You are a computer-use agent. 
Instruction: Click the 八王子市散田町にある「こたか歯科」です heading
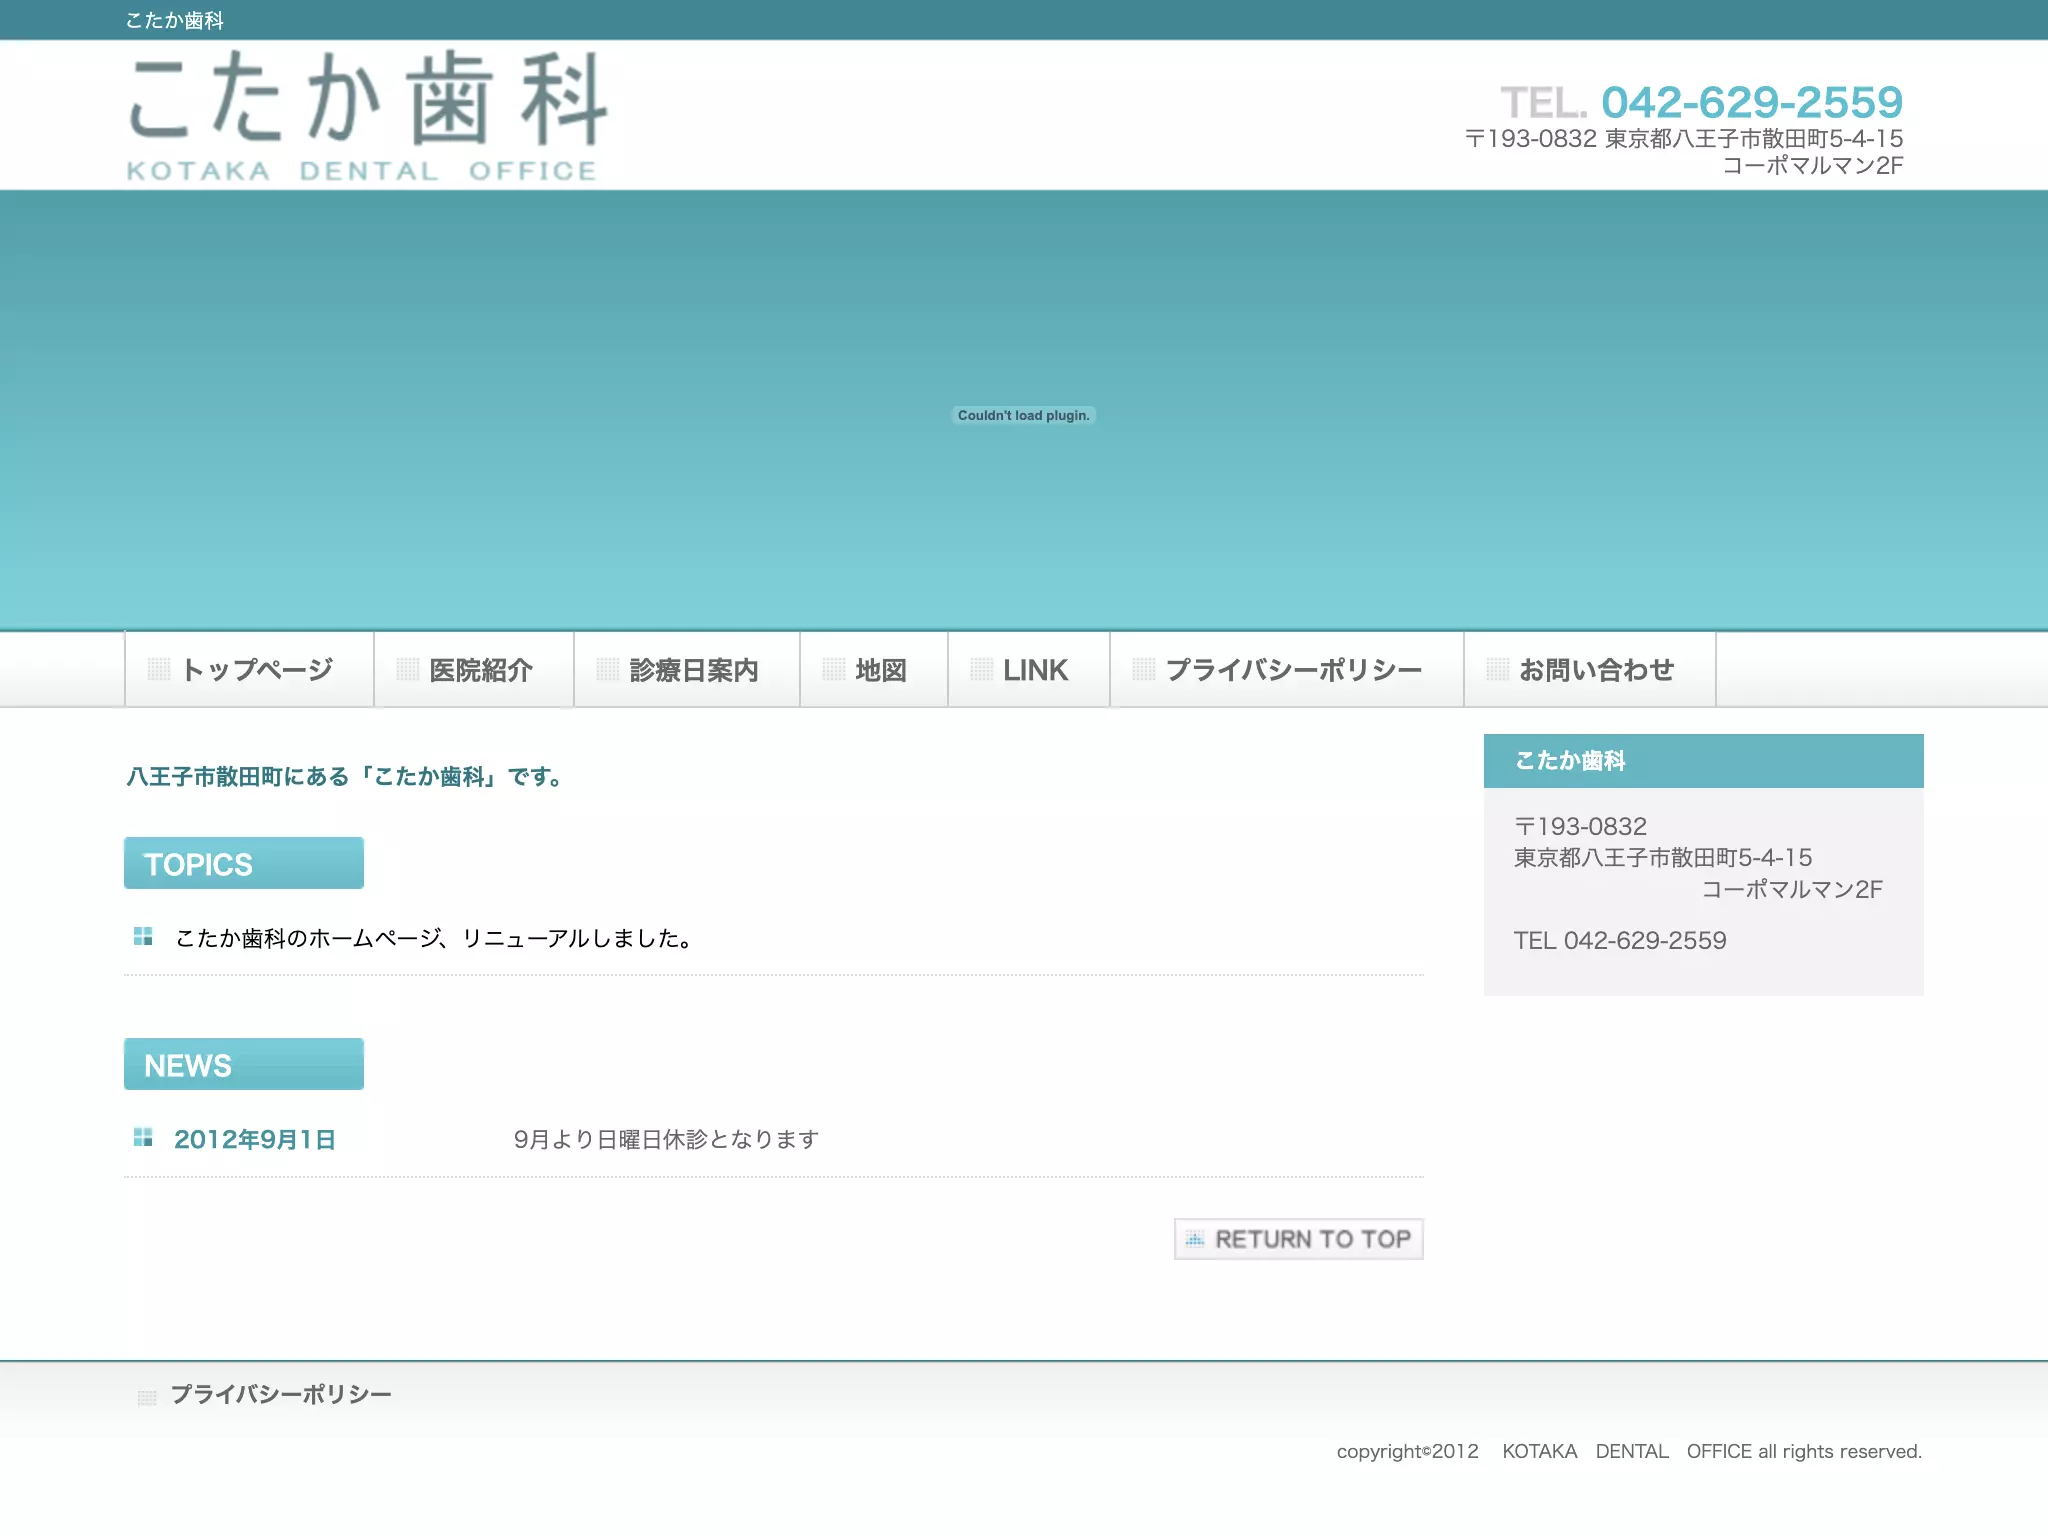point(345,777)
